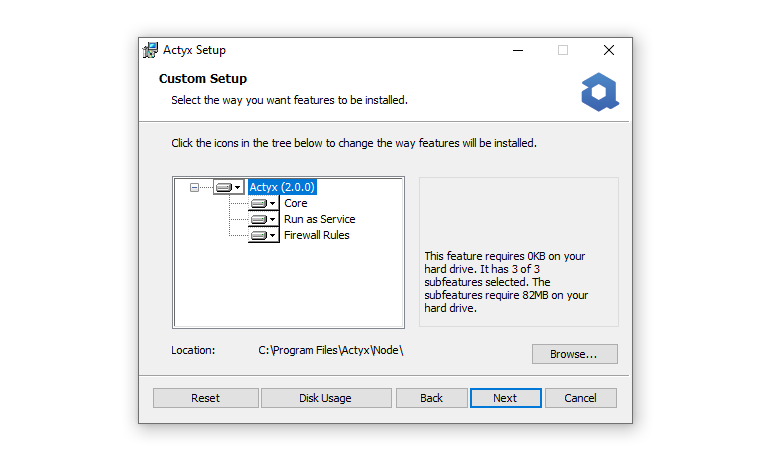This screenshot has height=469, width=767.
Task: Click the Run as Service drive icon
Action: pos(259,220)
